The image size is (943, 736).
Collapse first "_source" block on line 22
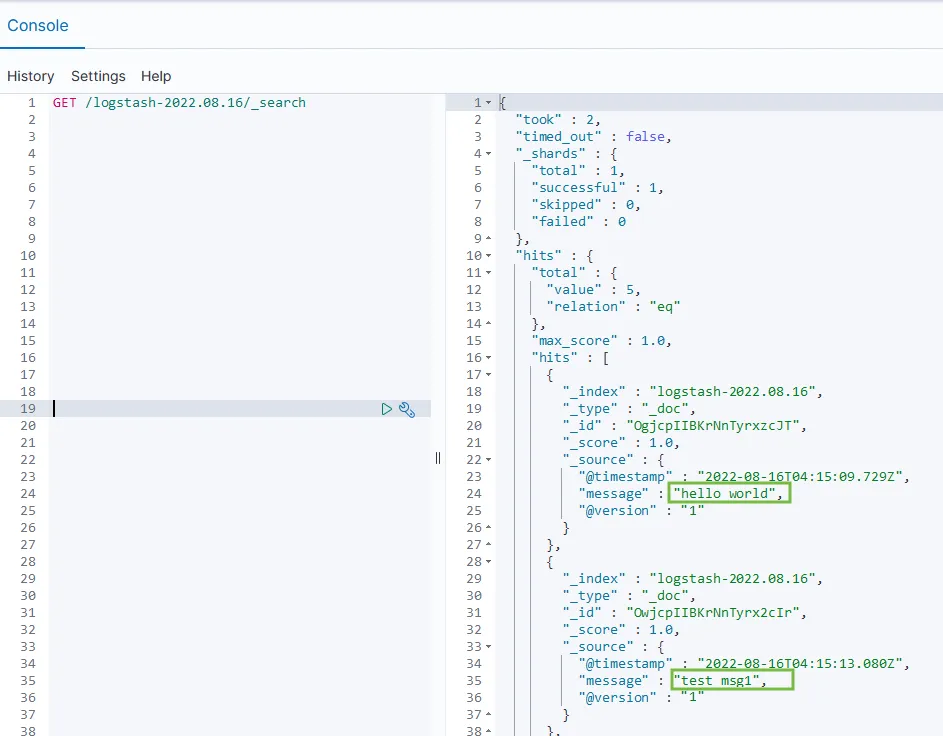(x=488, y=460)
